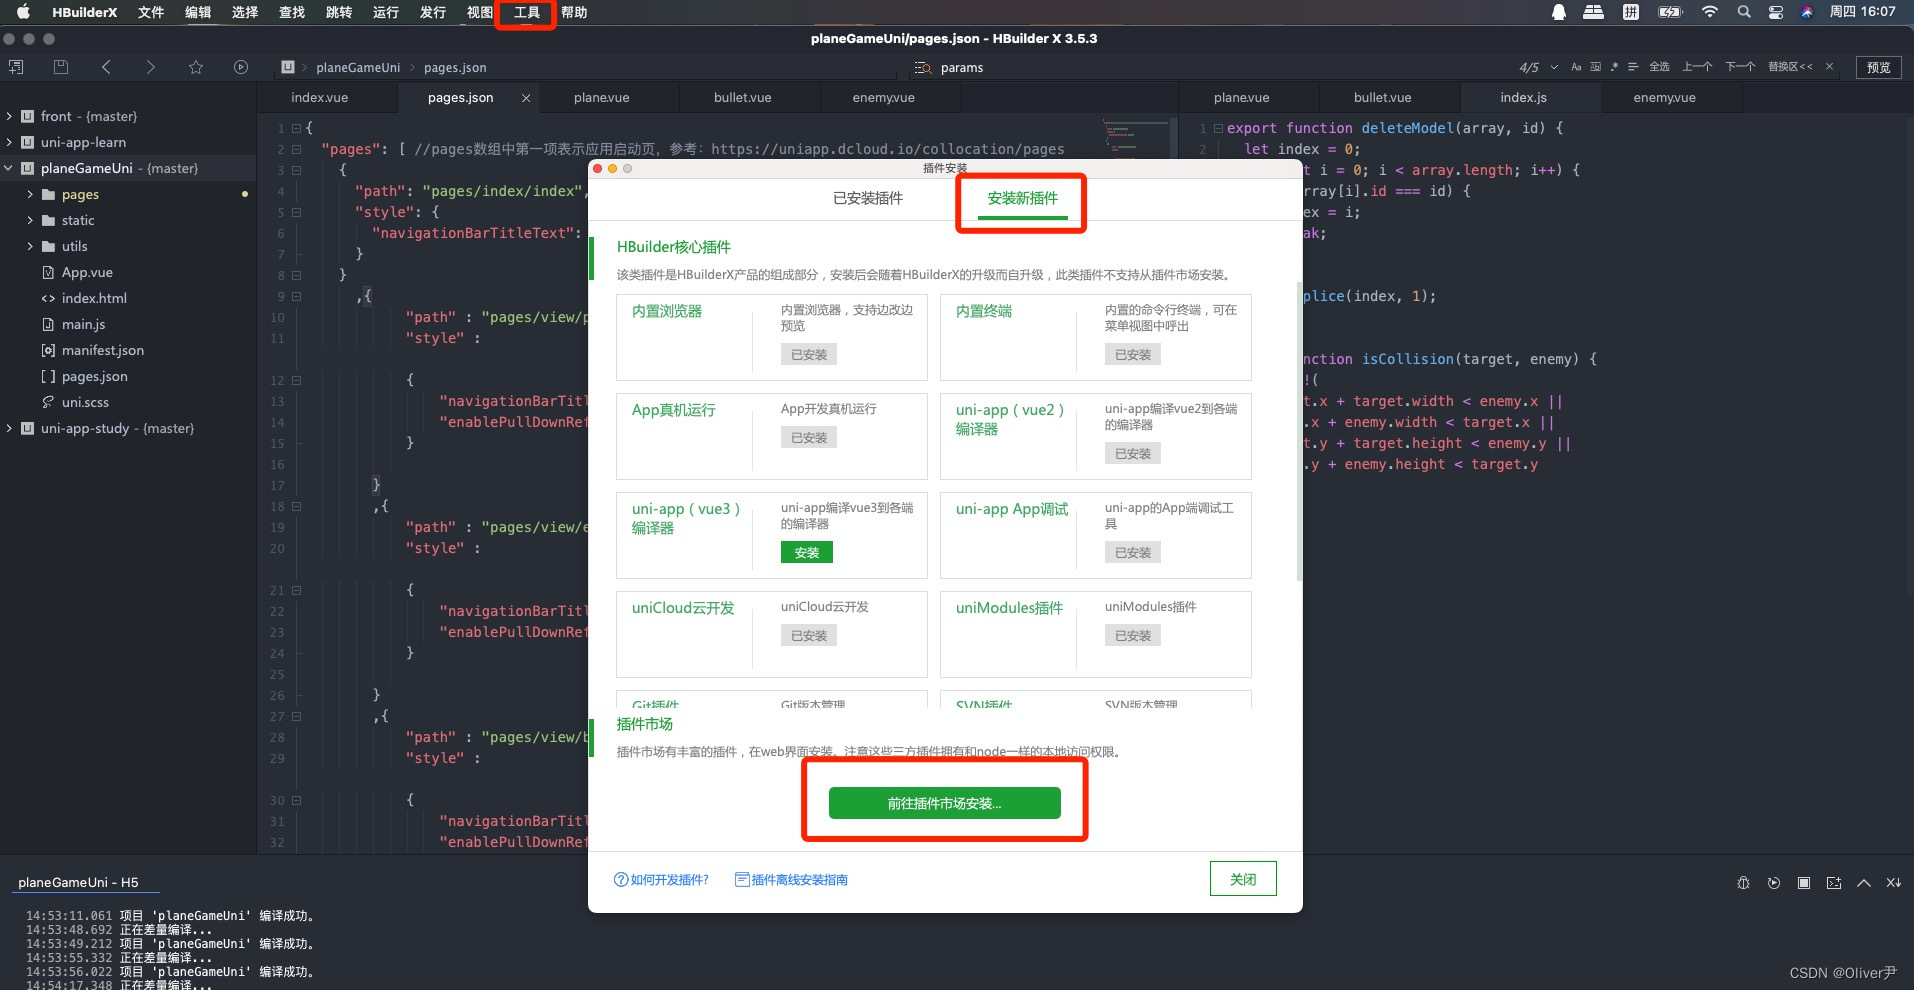The image size is (1914, 990).
Task: Click the 前往插件市场安装 button
Action: click(944, 803)
